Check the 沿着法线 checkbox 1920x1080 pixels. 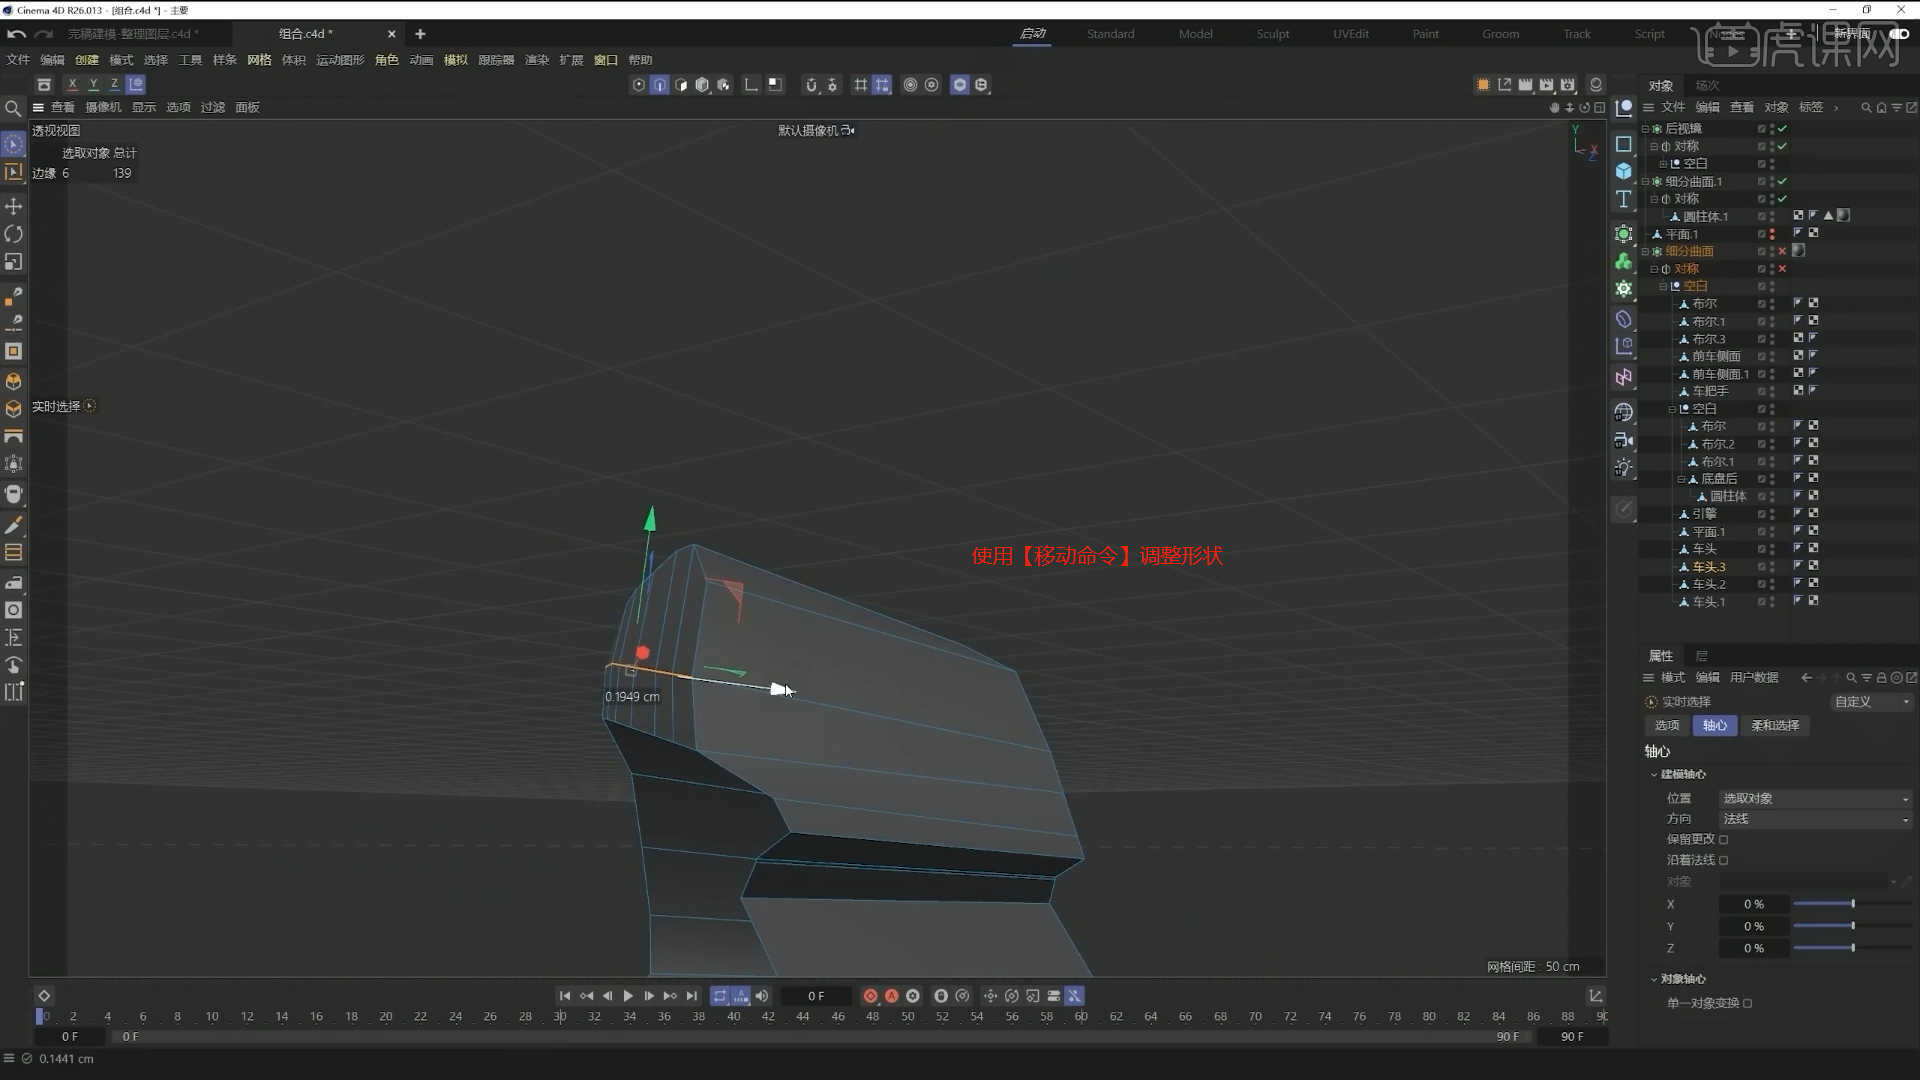[1723, 861]
